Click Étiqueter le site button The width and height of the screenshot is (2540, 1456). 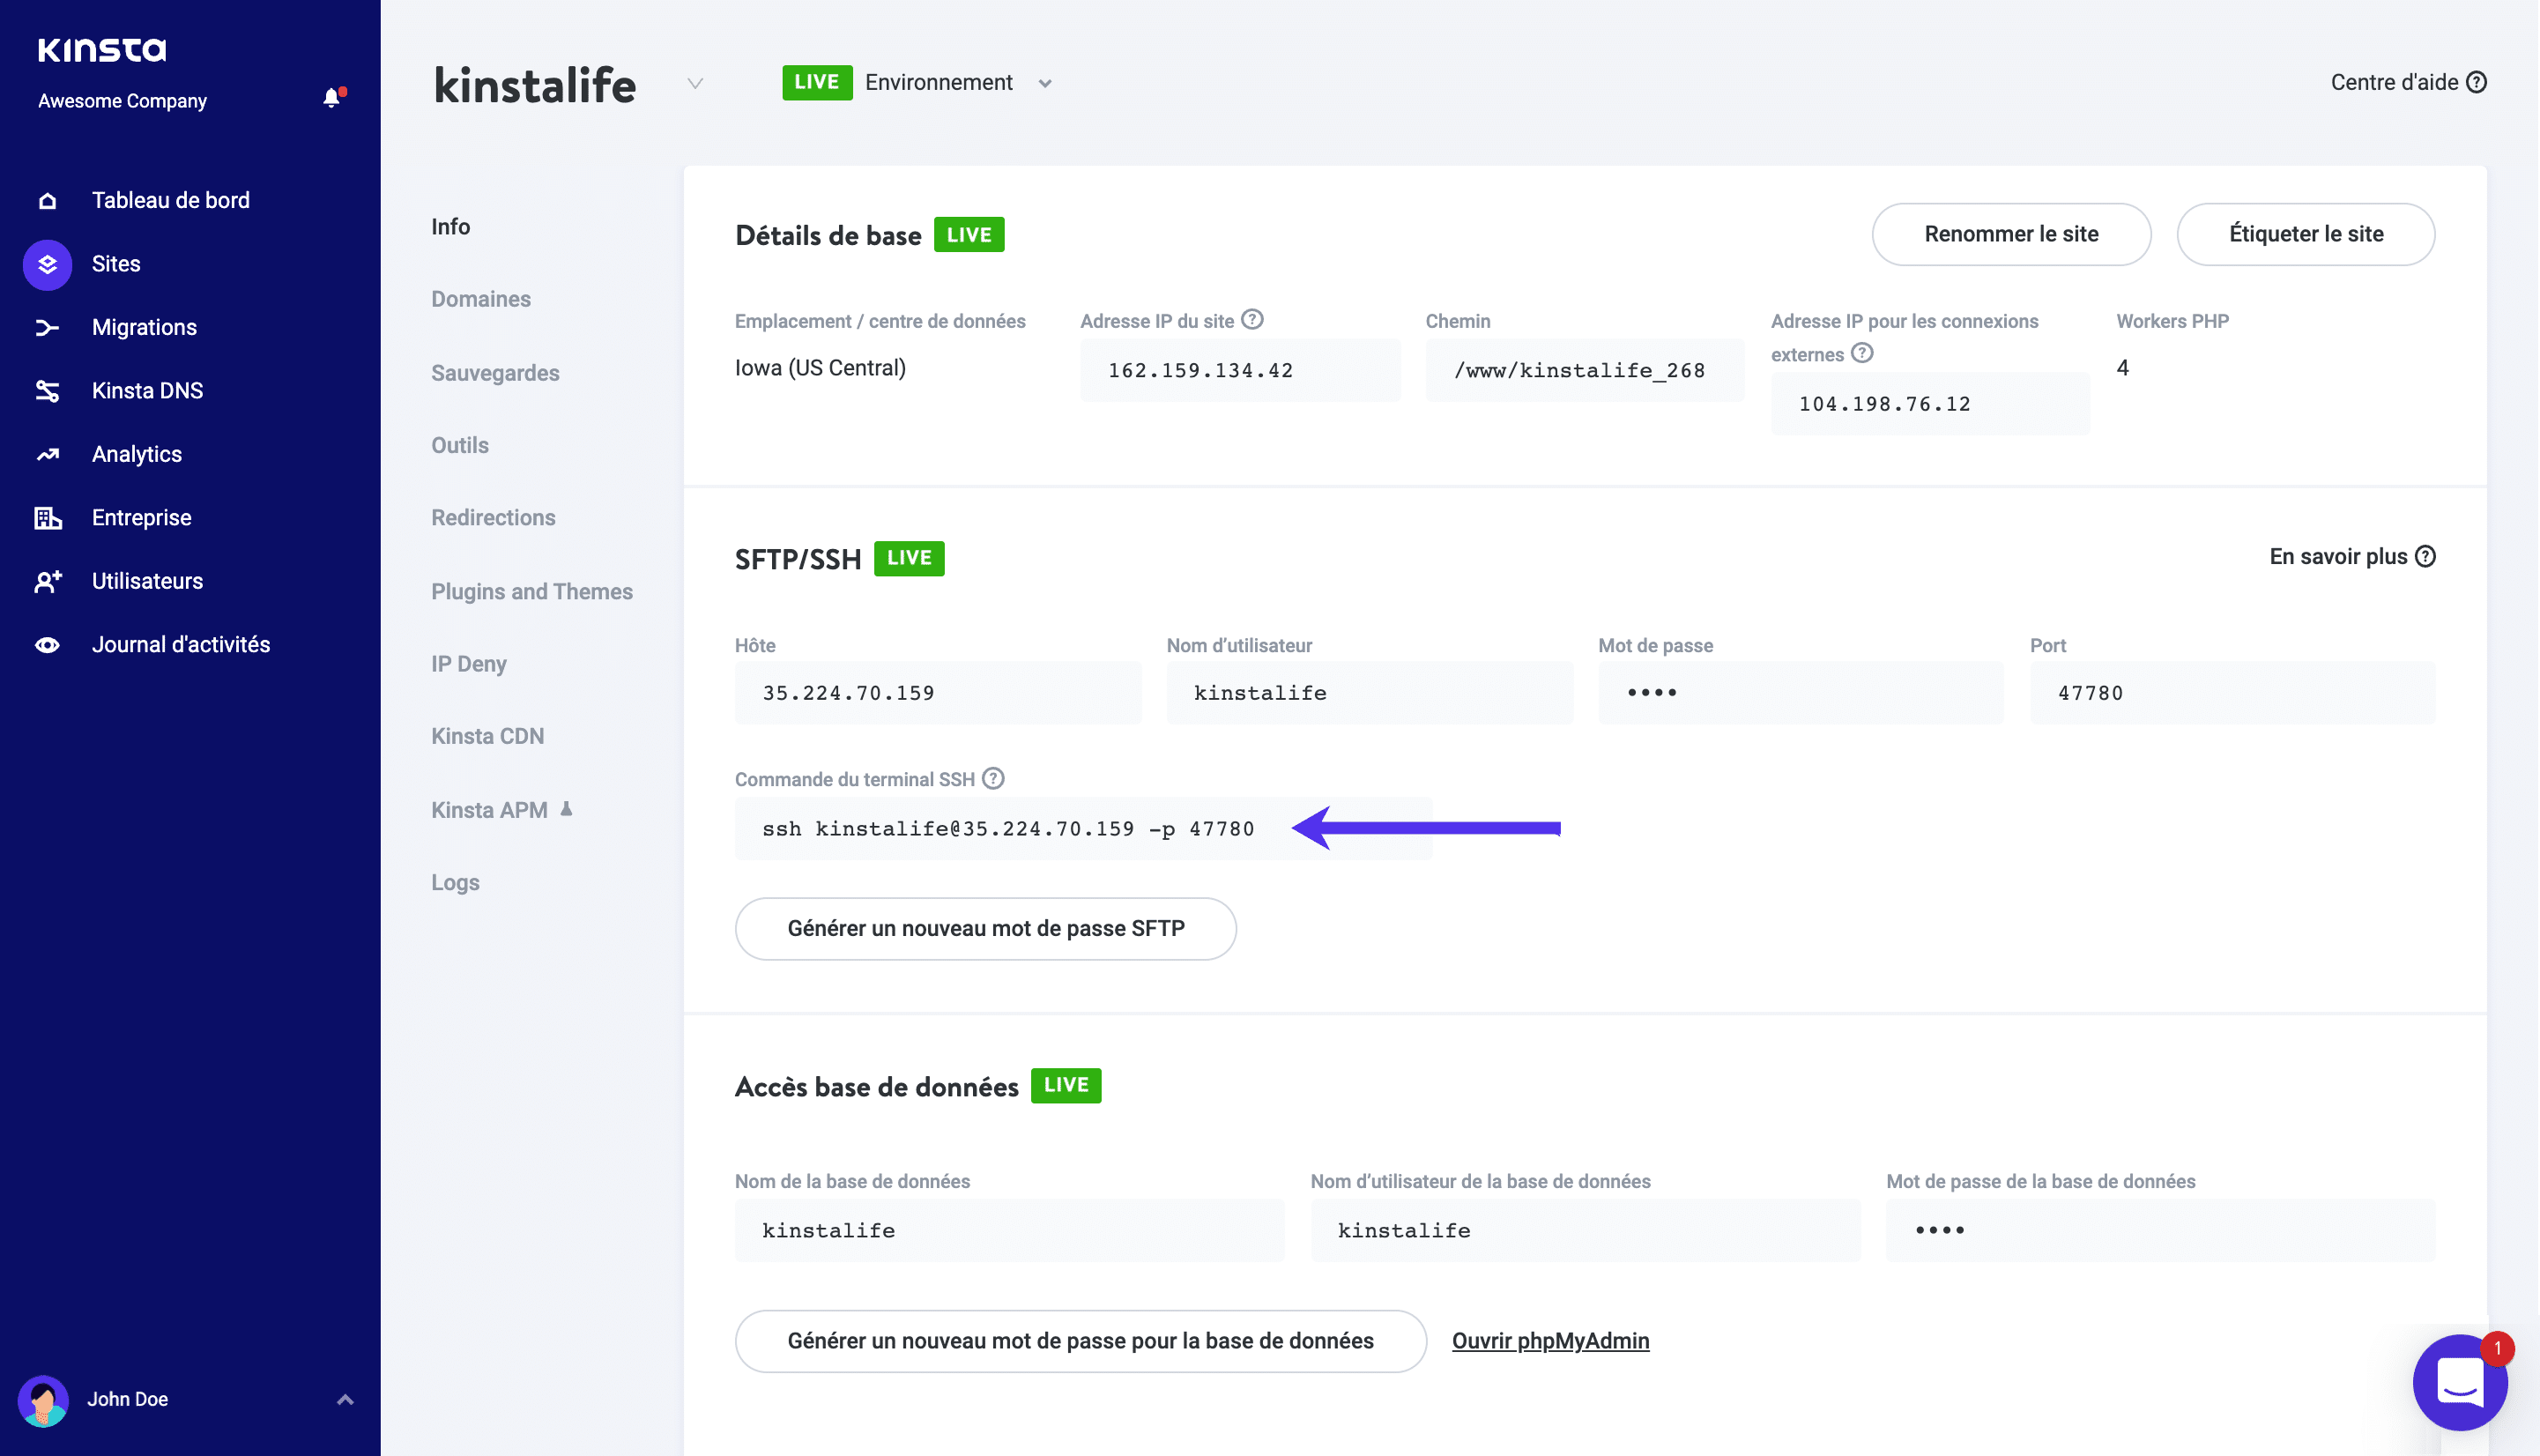pos(2306,234)
